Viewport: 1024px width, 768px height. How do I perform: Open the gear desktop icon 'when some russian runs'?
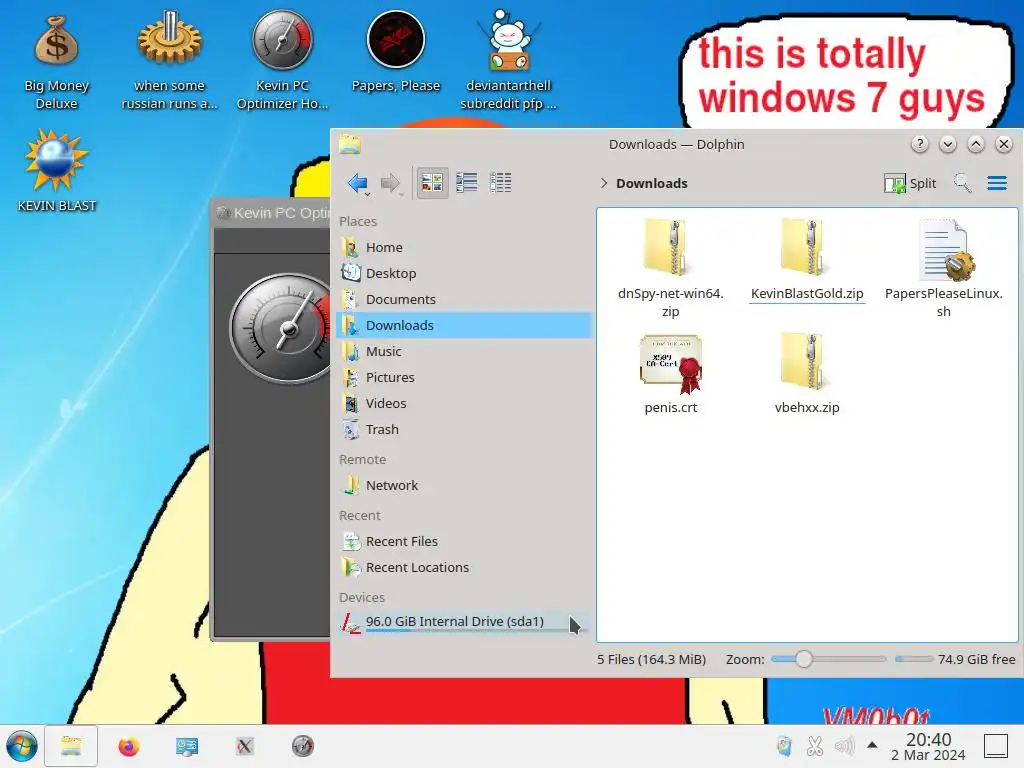(x=170, y=60)
